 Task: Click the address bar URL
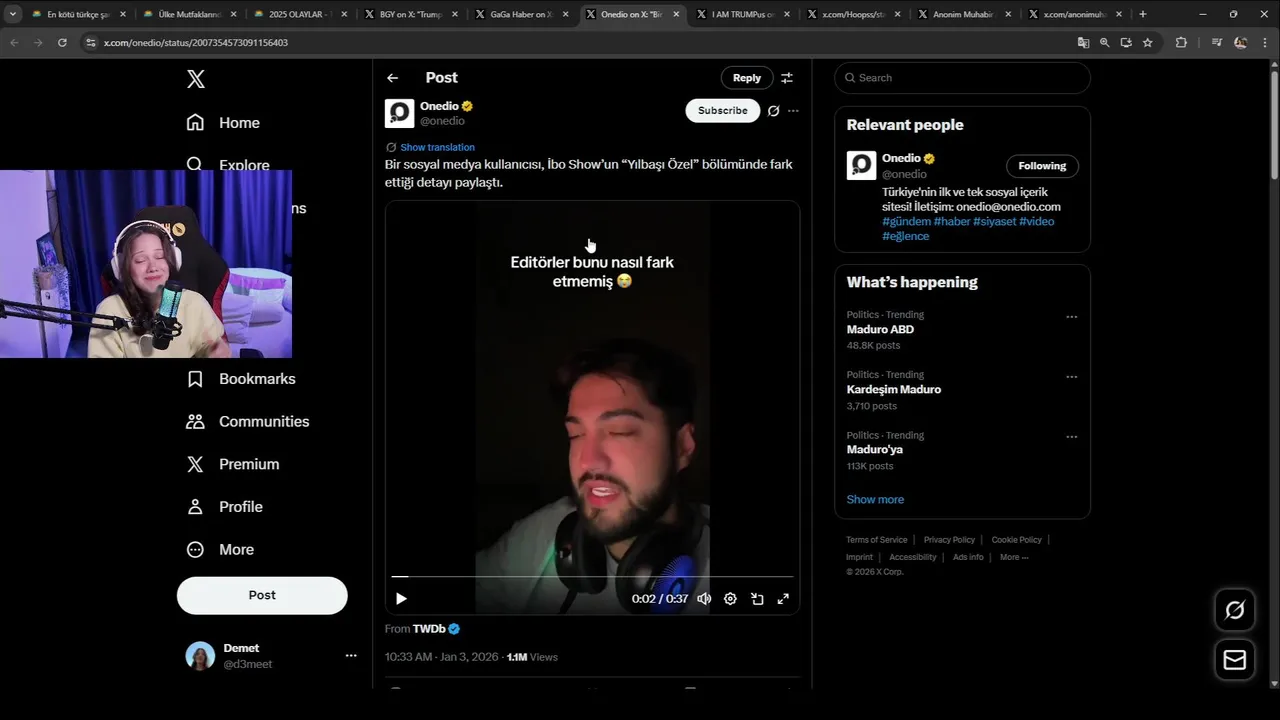pyautogui.click(x=196, y=43)
